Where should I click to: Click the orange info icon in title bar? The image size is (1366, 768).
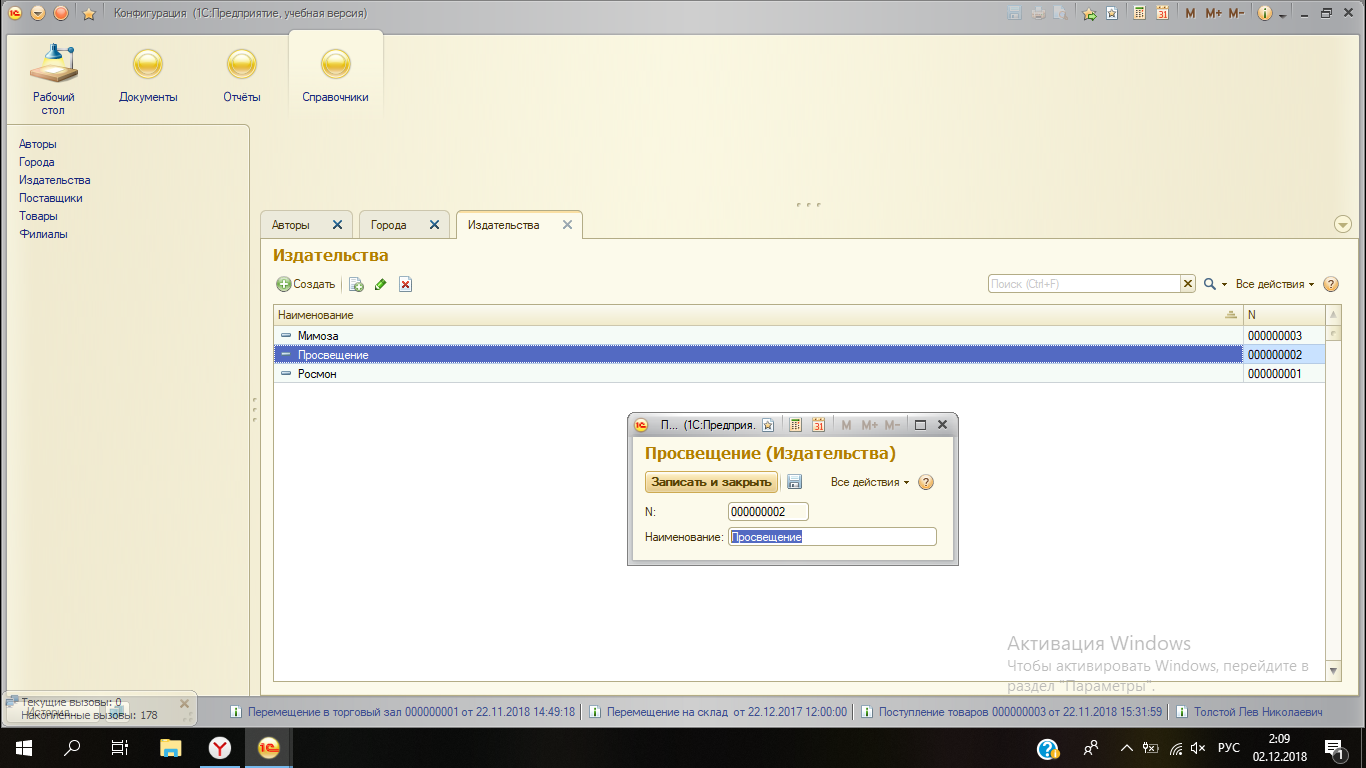1265,13
